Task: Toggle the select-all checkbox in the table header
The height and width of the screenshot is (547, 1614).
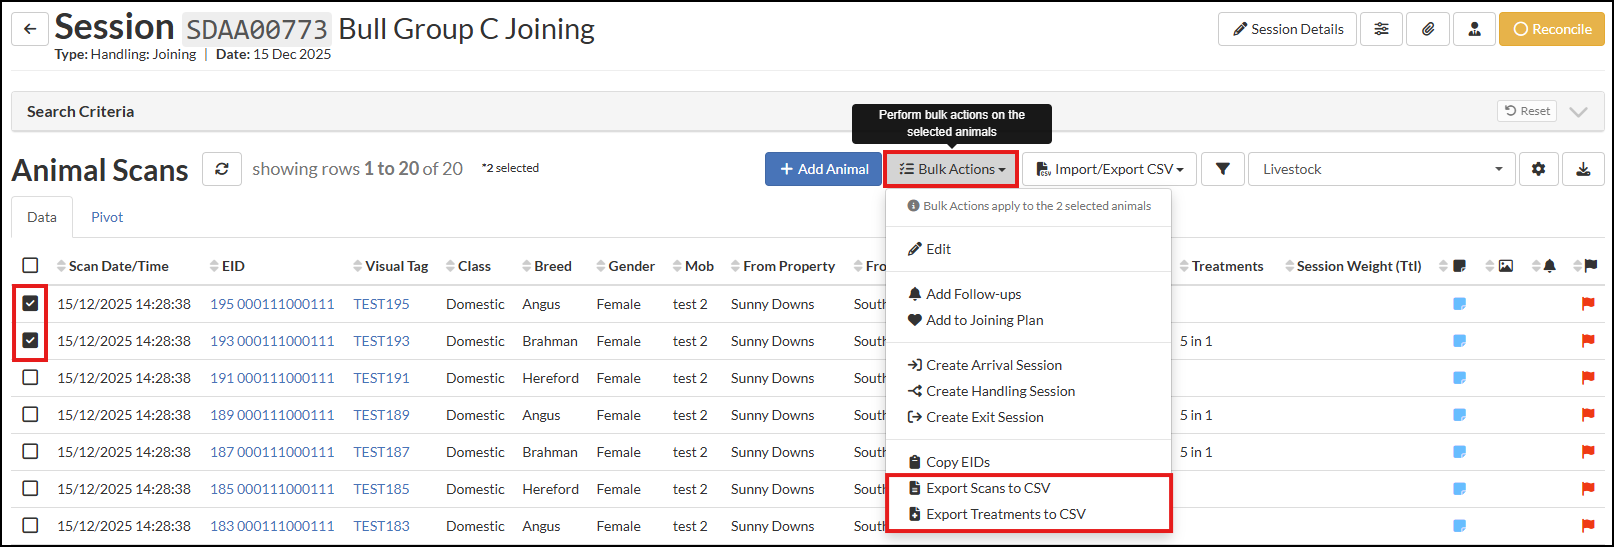Action: click(30, 265)
